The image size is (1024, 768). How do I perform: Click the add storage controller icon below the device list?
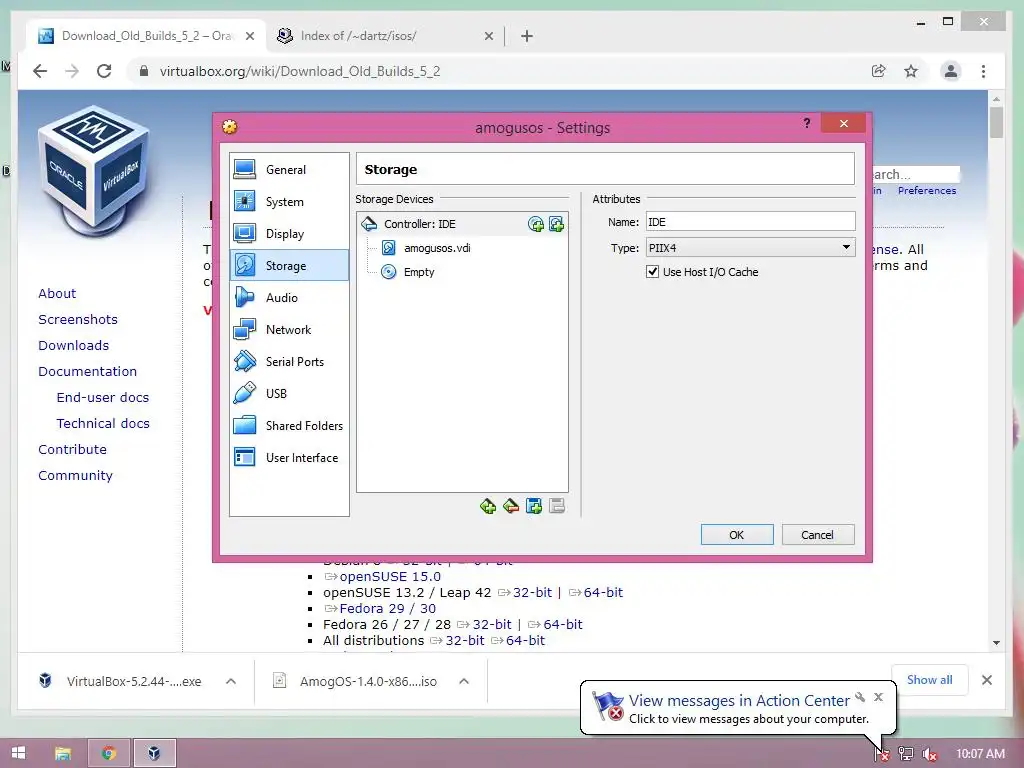coord(488,506)
